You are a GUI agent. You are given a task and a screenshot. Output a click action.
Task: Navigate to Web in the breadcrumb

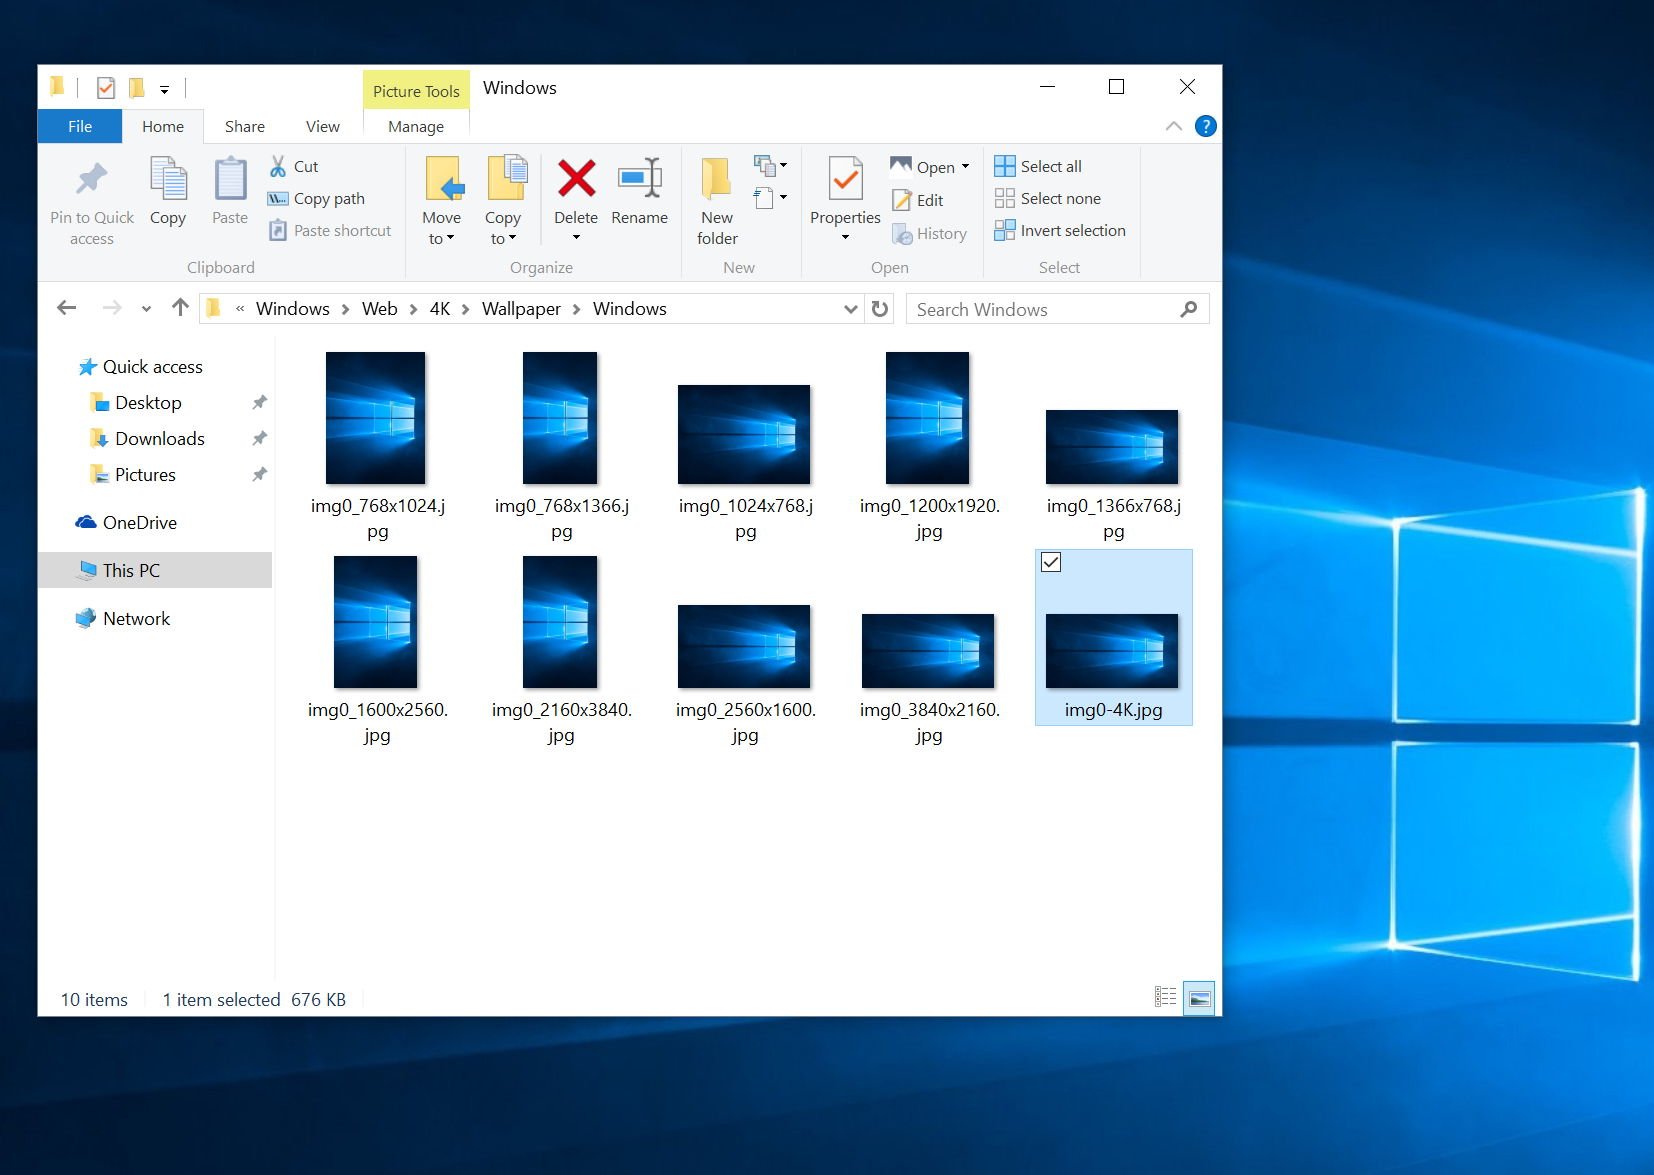tap(380, 309)
